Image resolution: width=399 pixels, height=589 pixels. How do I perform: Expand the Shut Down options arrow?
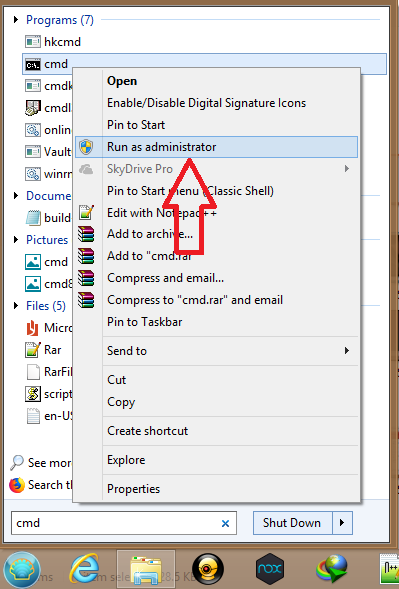342,523
